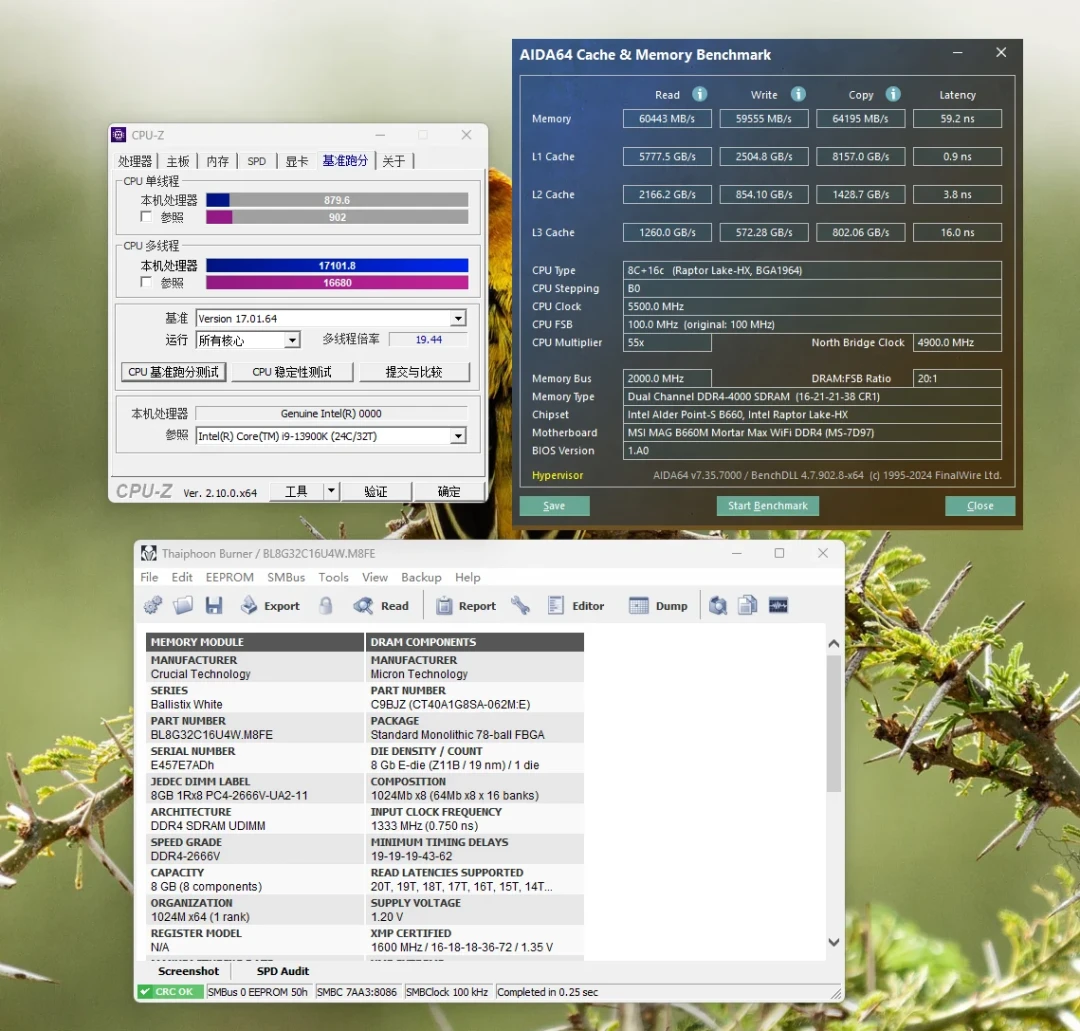Image resolution: width=1080 pixels, height=1031 pixels.
Task: Click the magnifier chip icon after Dump
Action: 718,605
